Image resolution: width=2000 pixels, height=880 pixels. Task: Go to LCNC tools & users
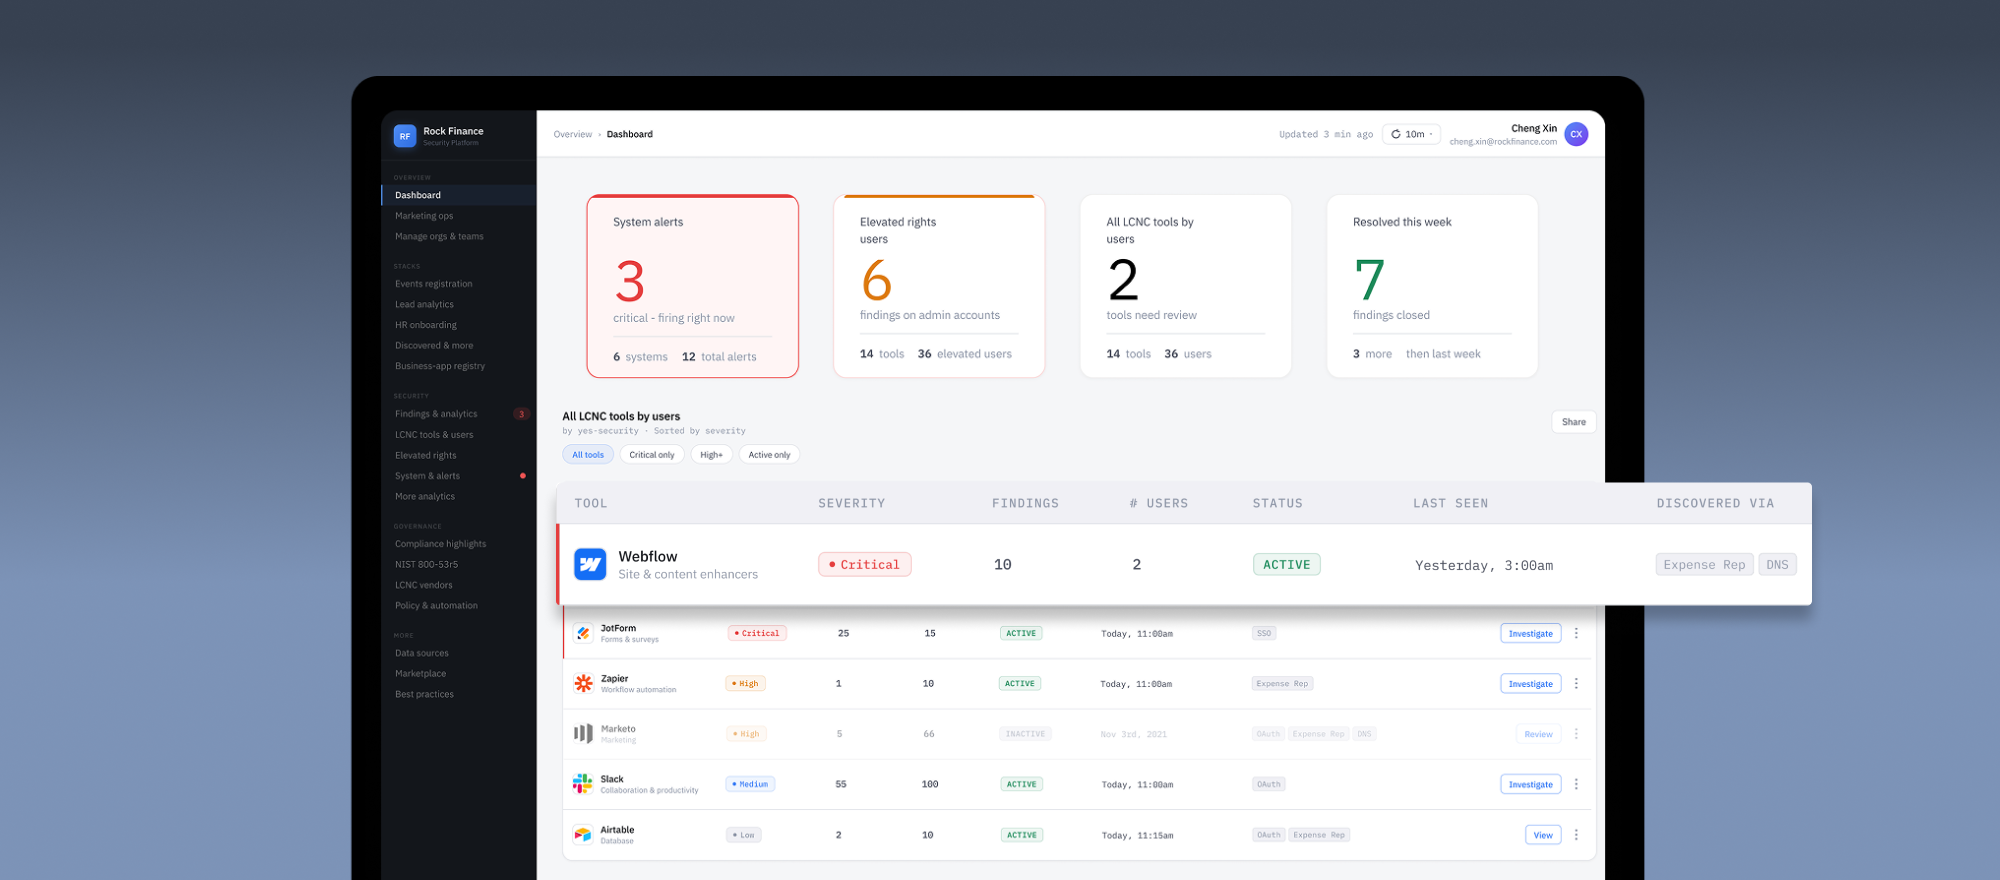434,435
